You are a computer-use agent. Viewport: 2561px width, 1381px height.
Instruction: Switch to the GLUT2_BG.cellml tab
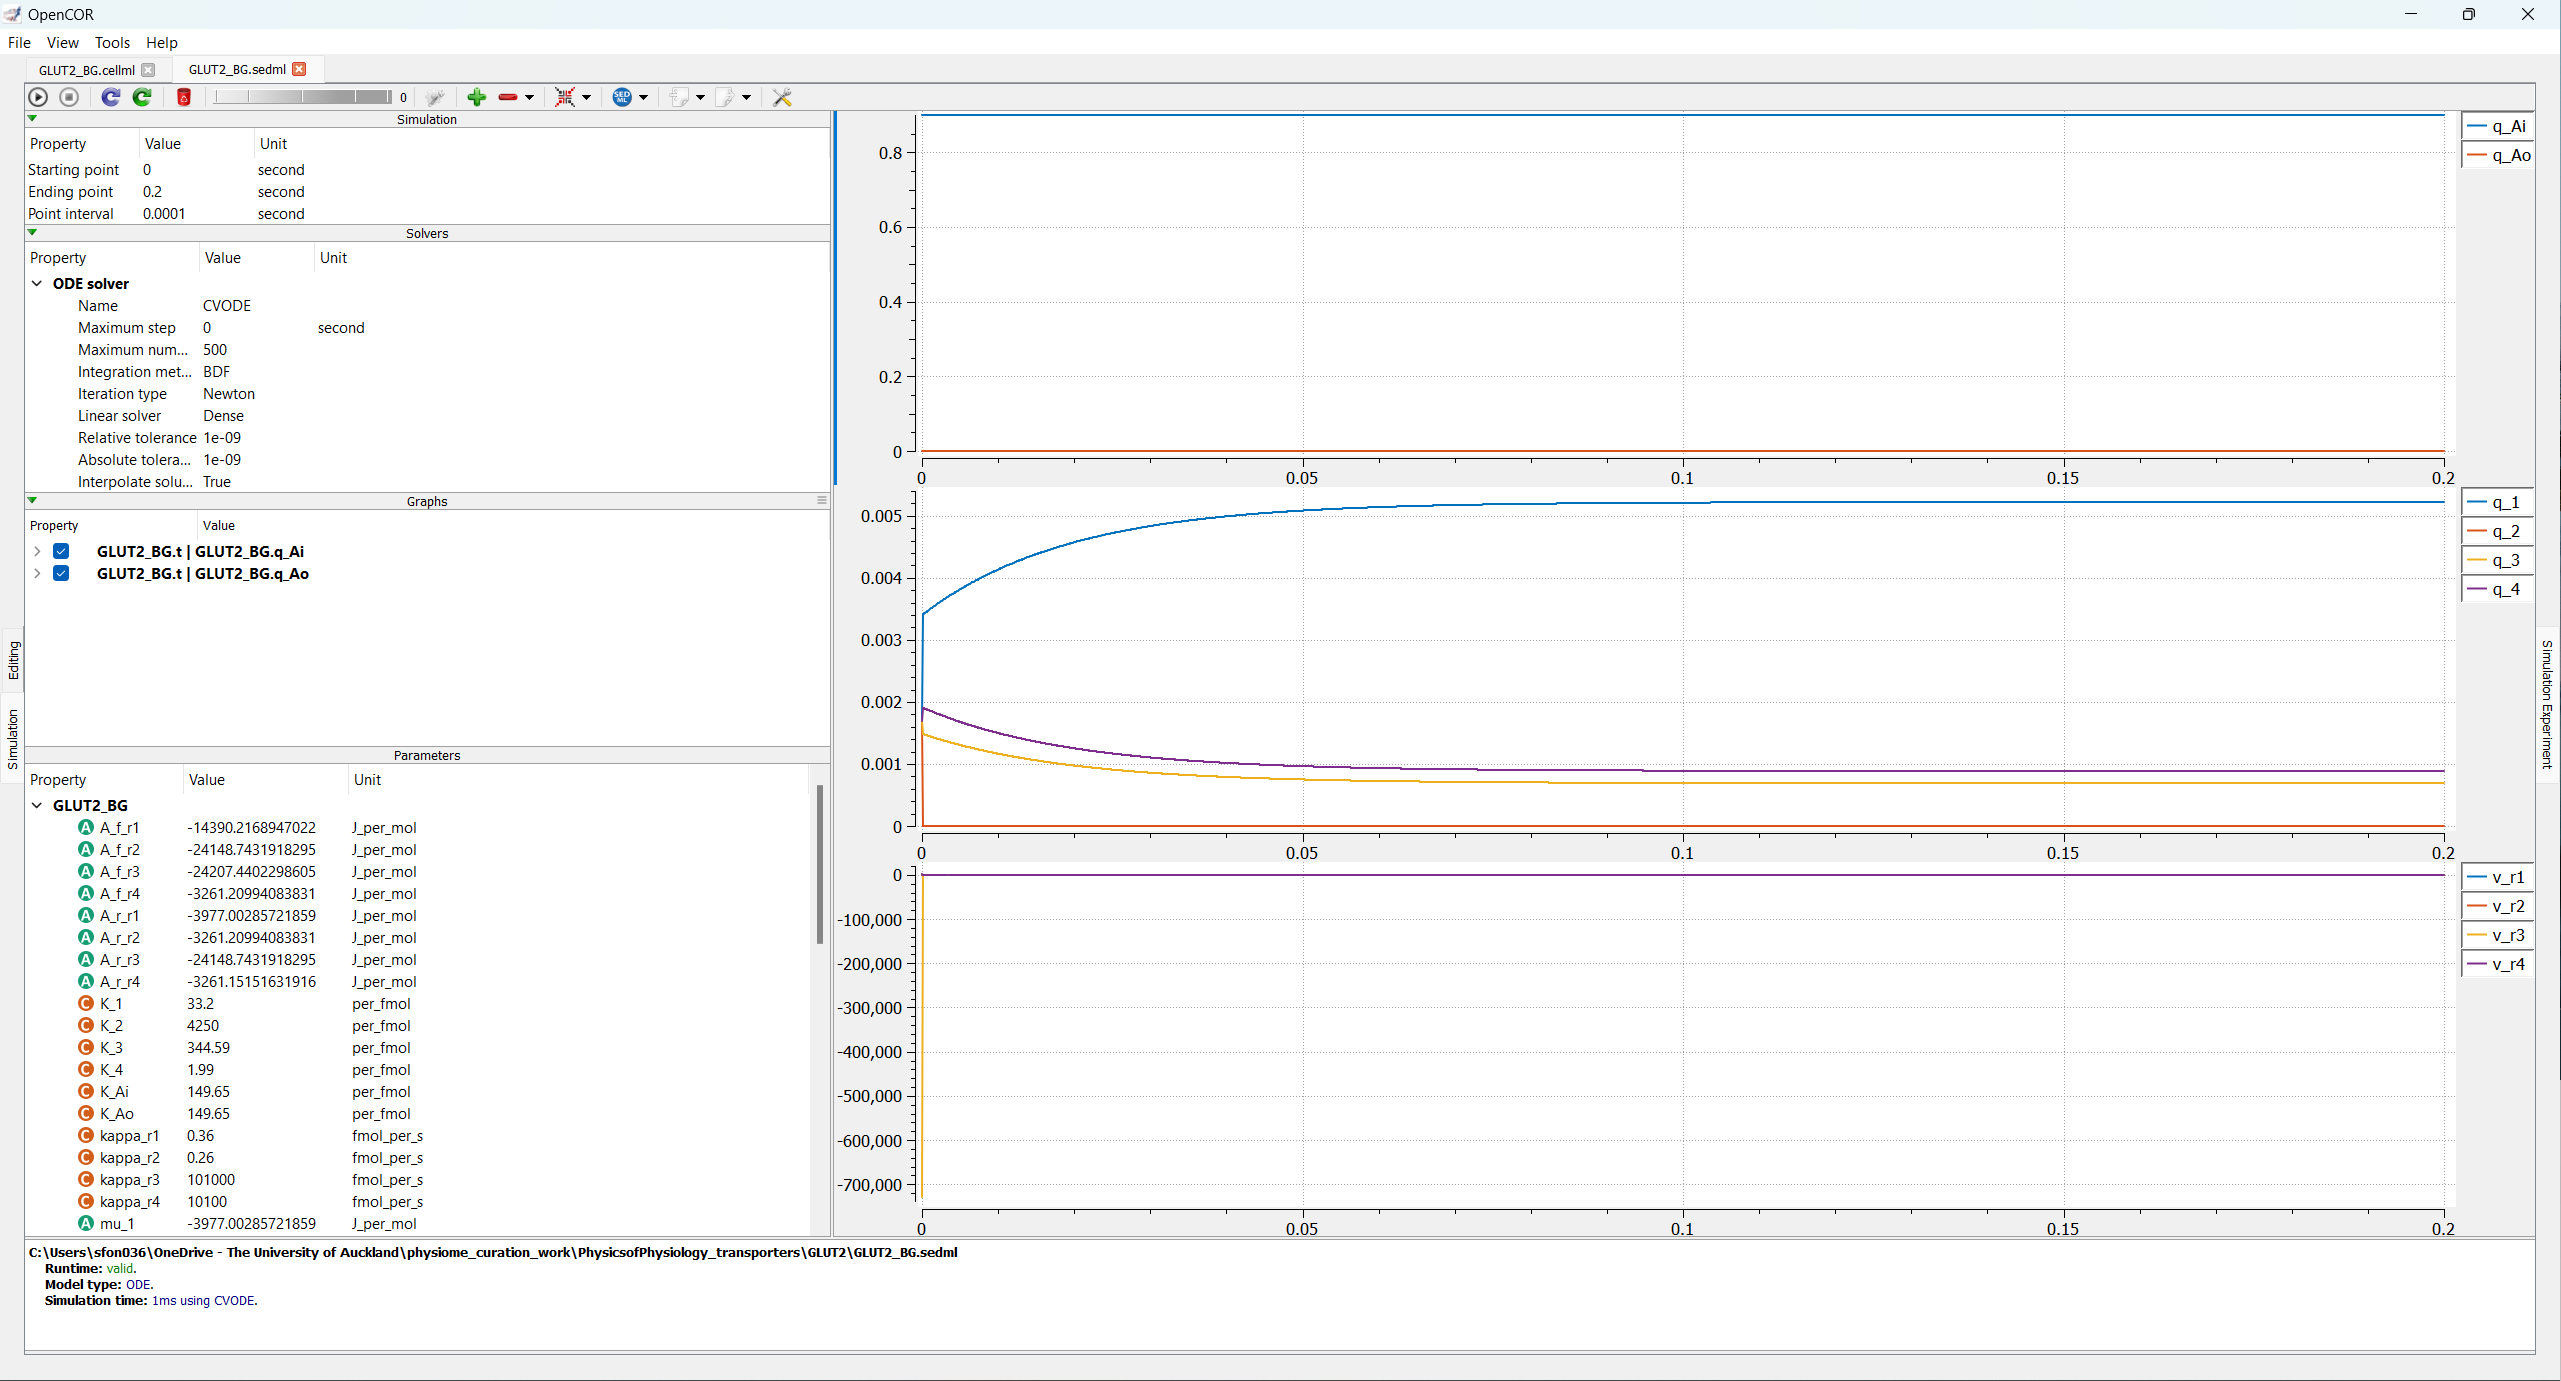87,69
